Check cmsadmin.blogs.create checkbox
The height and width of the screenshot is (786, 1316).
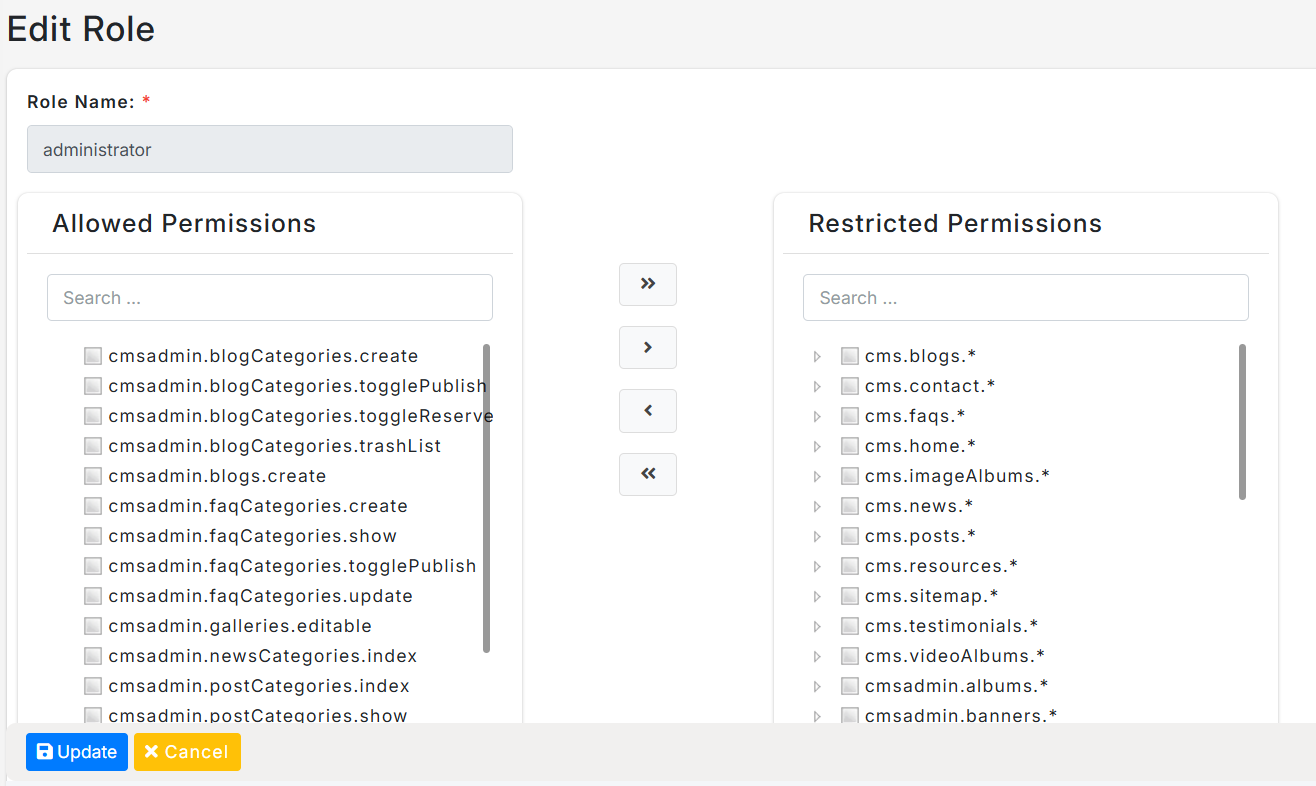click(x=93, y=476)
